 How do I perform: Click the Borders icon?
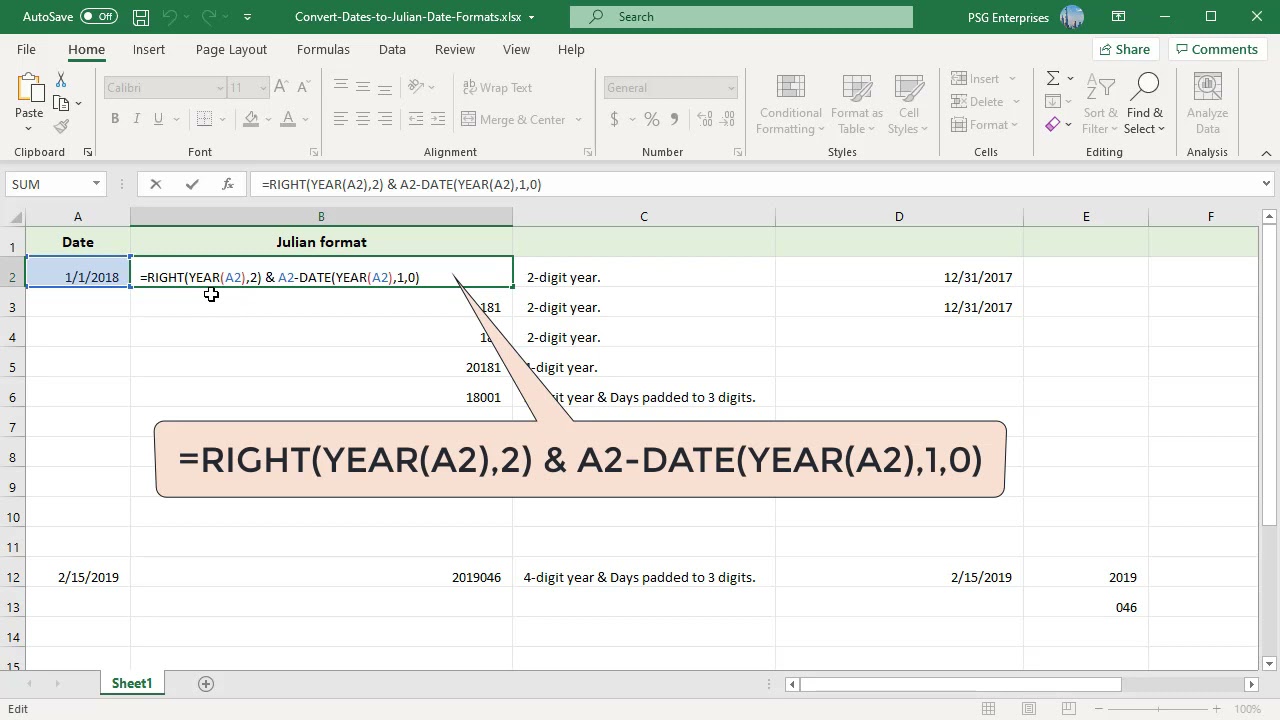(204, 119)
